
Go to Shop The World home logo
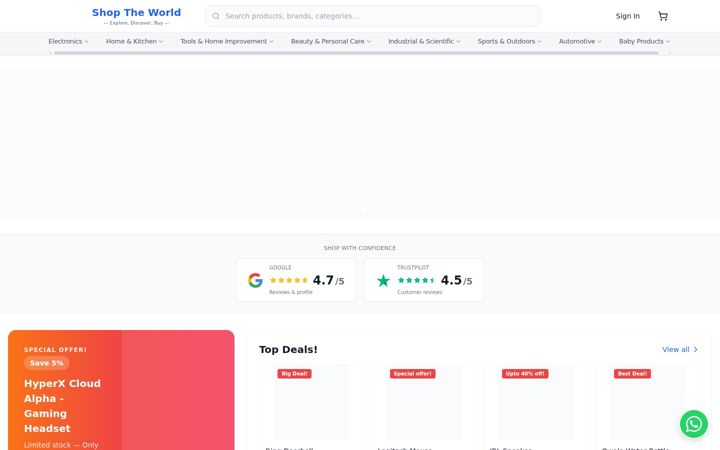(136, 16)
